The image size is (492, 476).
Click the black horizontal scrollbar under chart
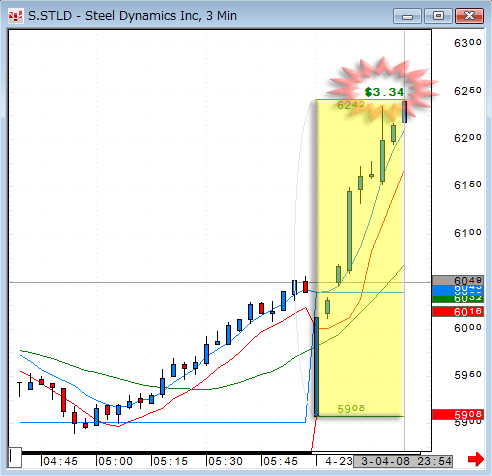[x=167, y=453]
